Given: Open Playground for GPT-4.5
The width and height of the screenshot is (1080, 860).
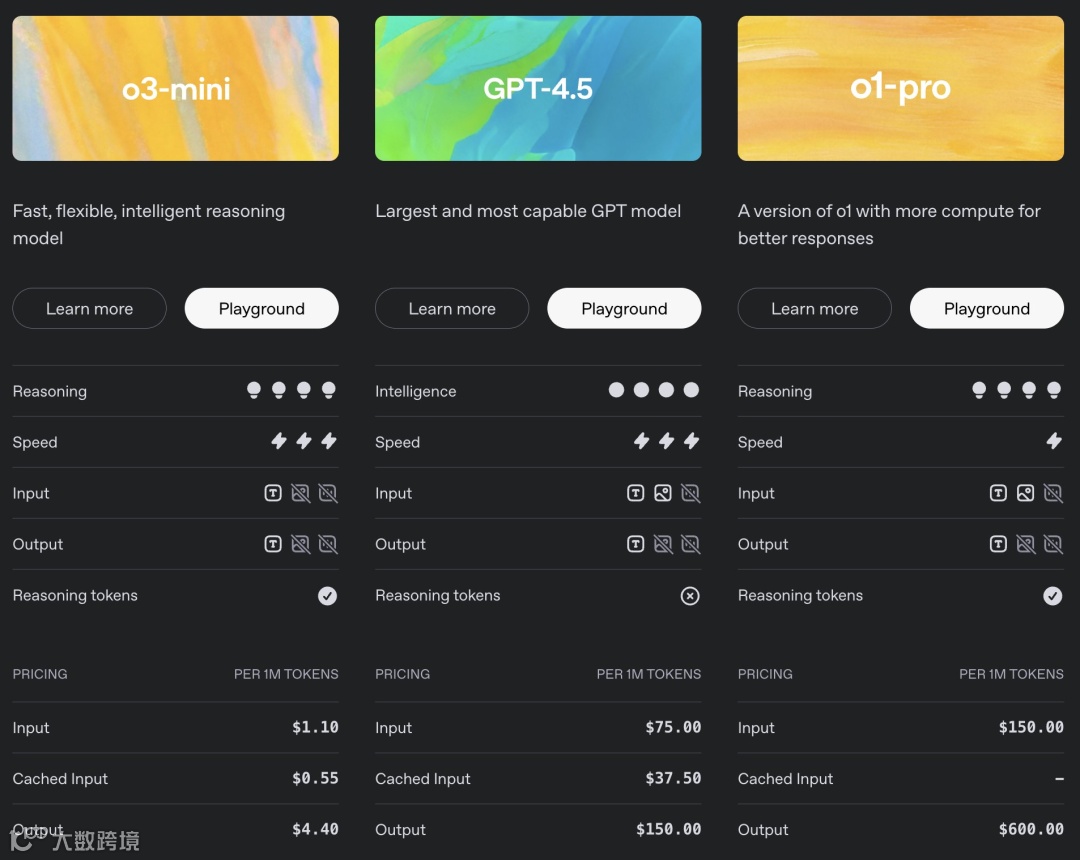Looking at the screenshot, I should coord(624,308).
